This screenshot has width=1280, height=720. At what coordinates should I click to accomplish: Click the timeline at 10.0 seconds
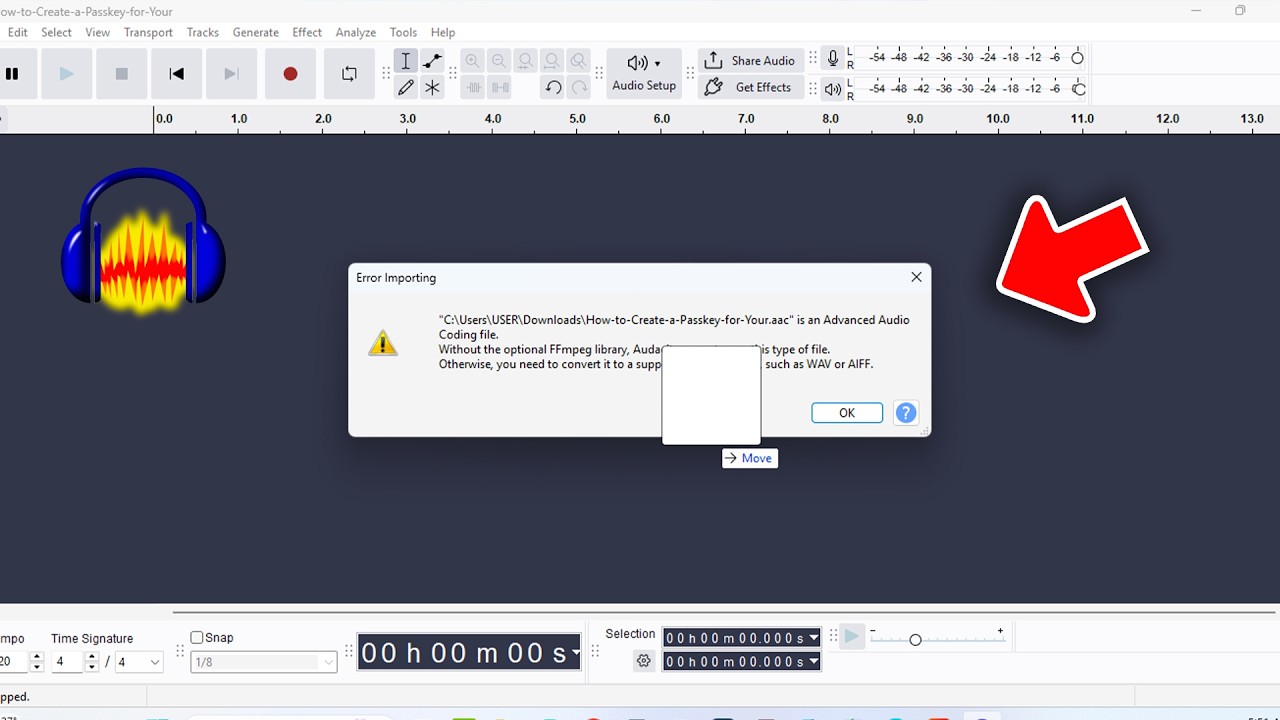(x=998, y=119)
